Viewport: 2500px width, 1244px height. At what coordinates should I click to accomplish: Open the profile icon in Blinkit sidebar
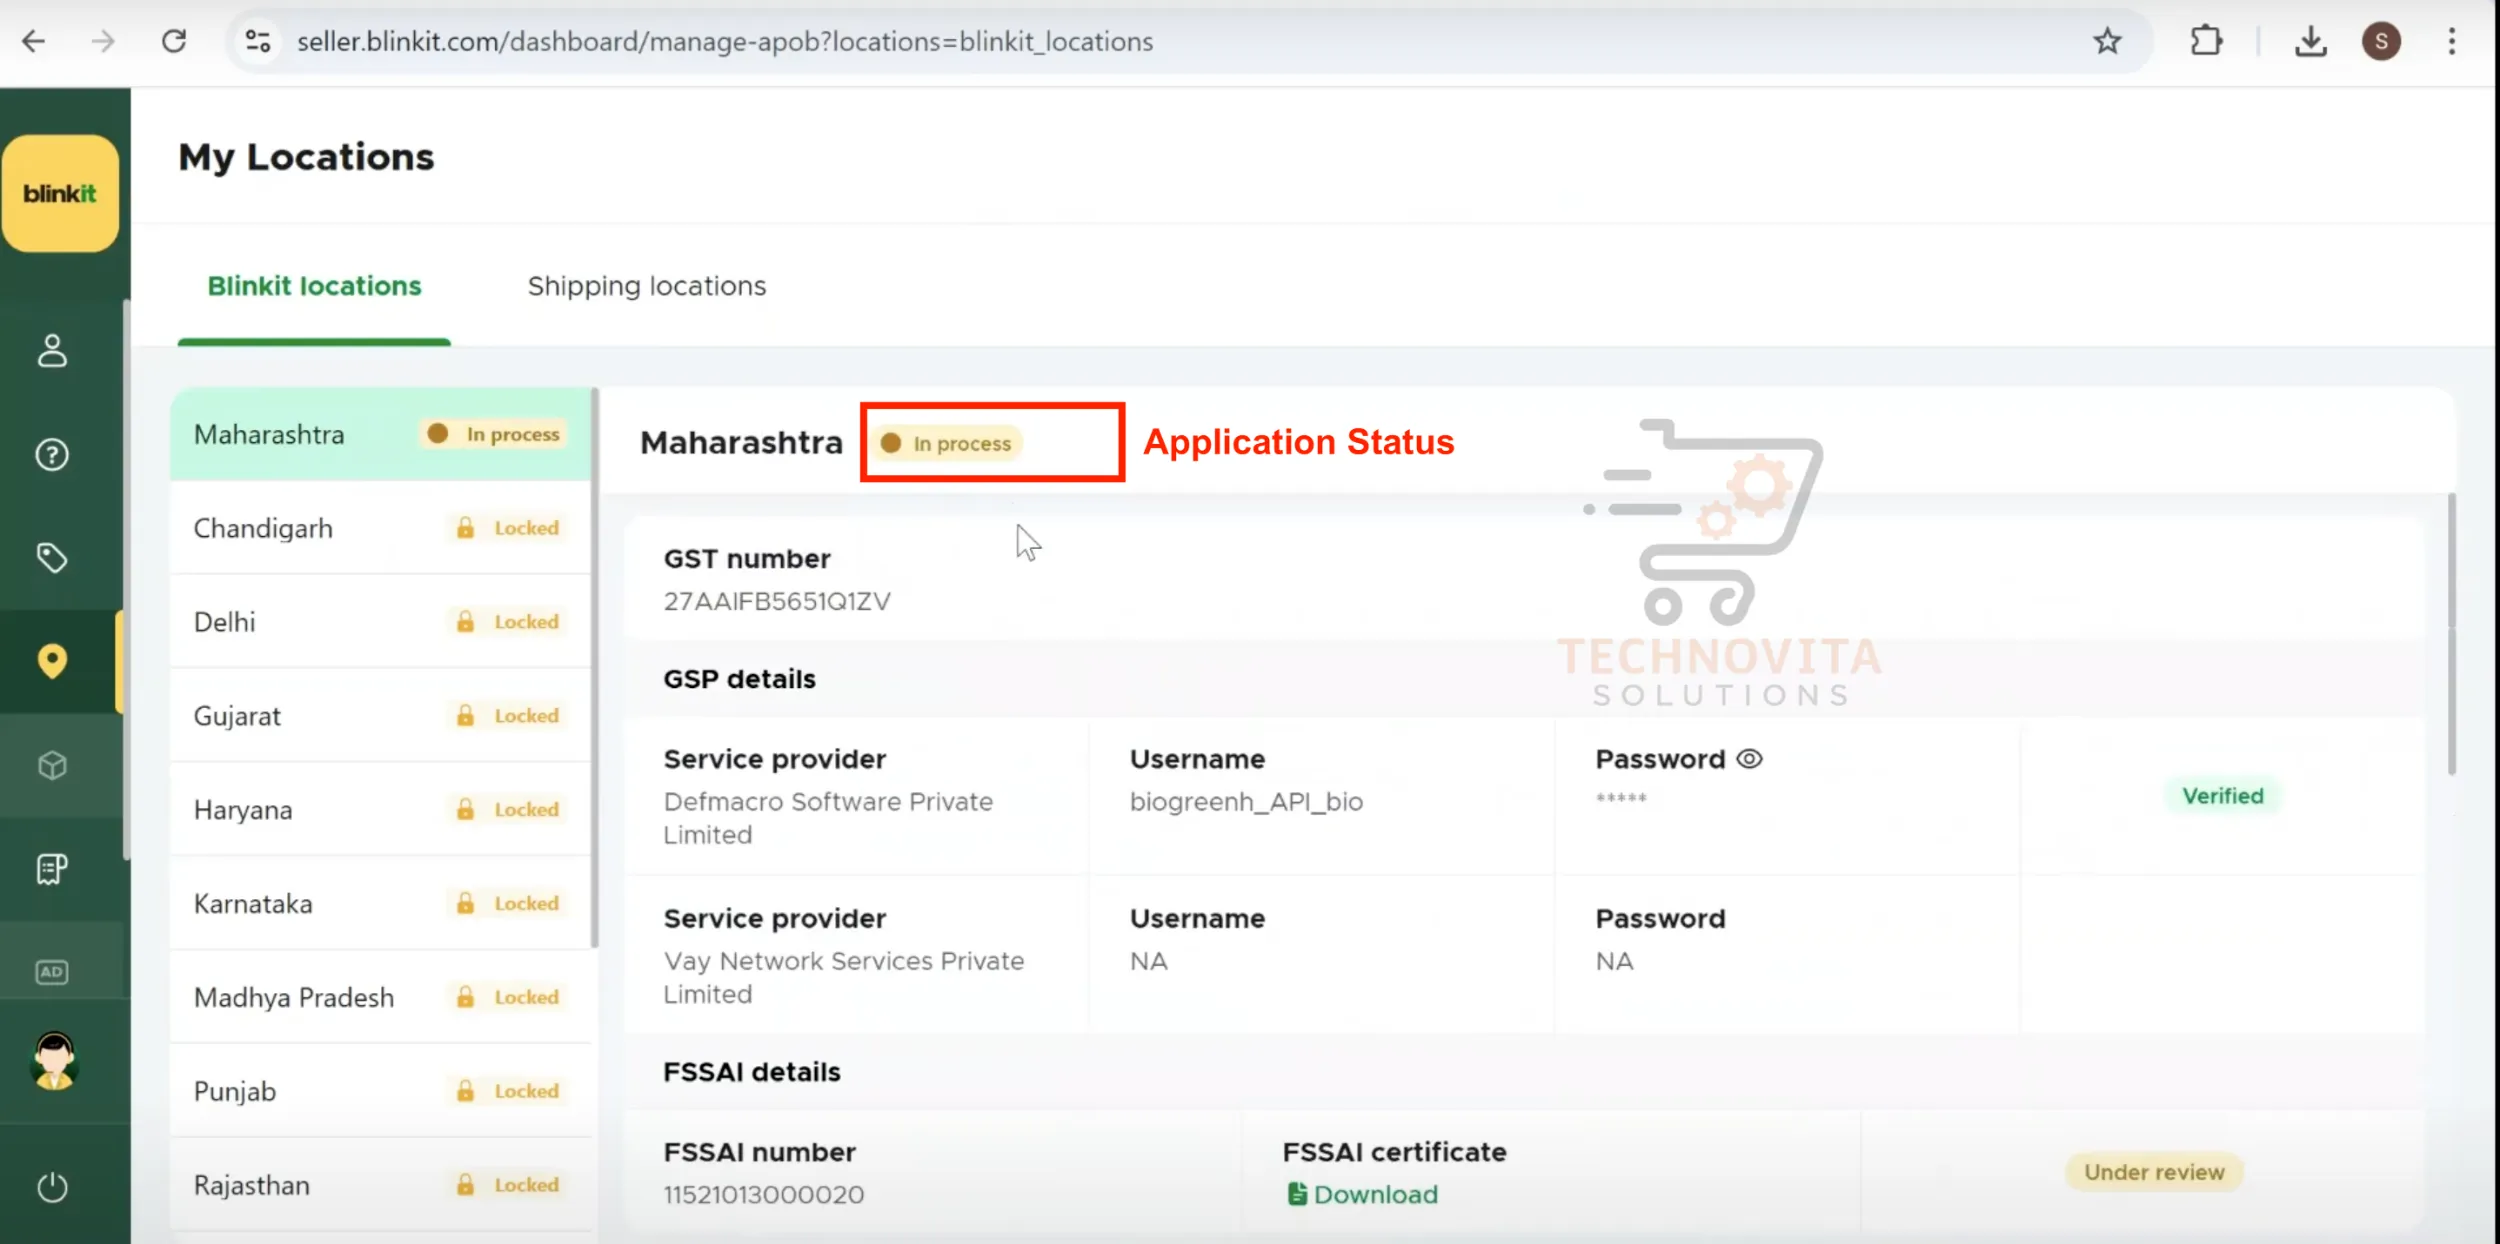(x=51, y=351)
